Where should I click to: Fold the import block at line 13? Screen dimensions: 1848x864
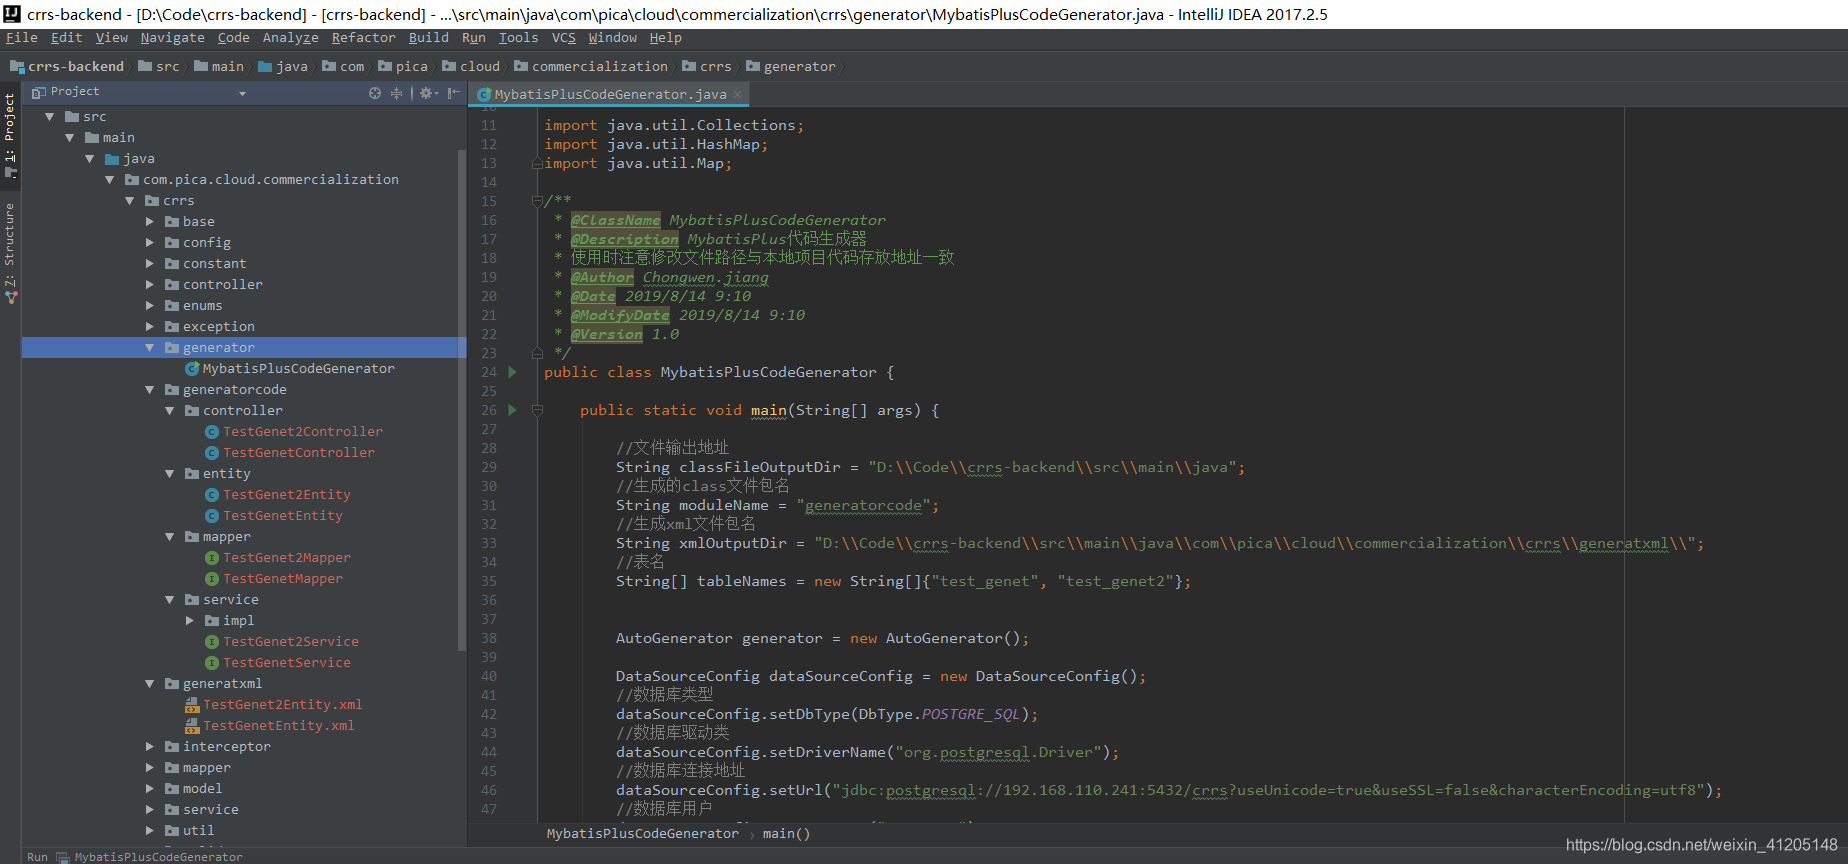tap(537, 163)
